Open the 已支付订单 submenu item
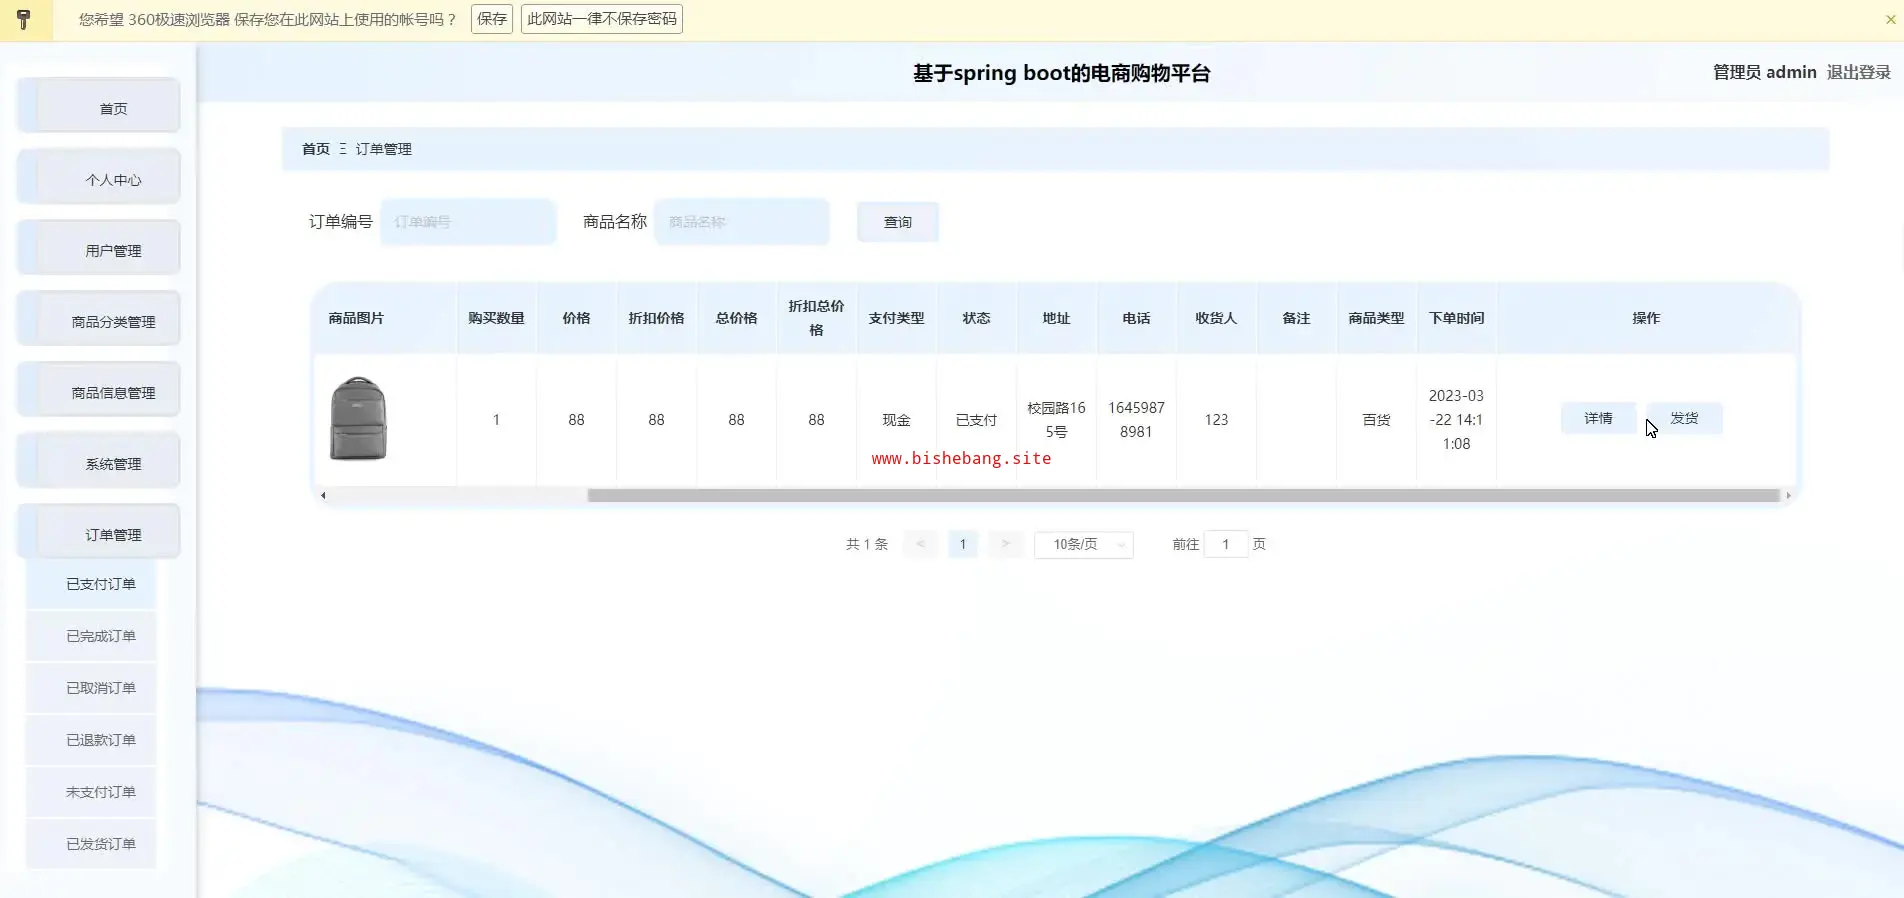This screenshot has width=1904, height=898. [x=100, y=584]
